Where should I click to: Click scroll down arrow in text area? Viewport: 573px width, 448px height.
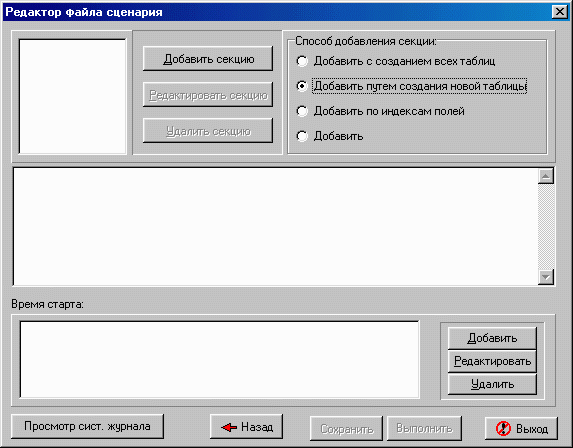pyautogui.click(x=546, y=277)
